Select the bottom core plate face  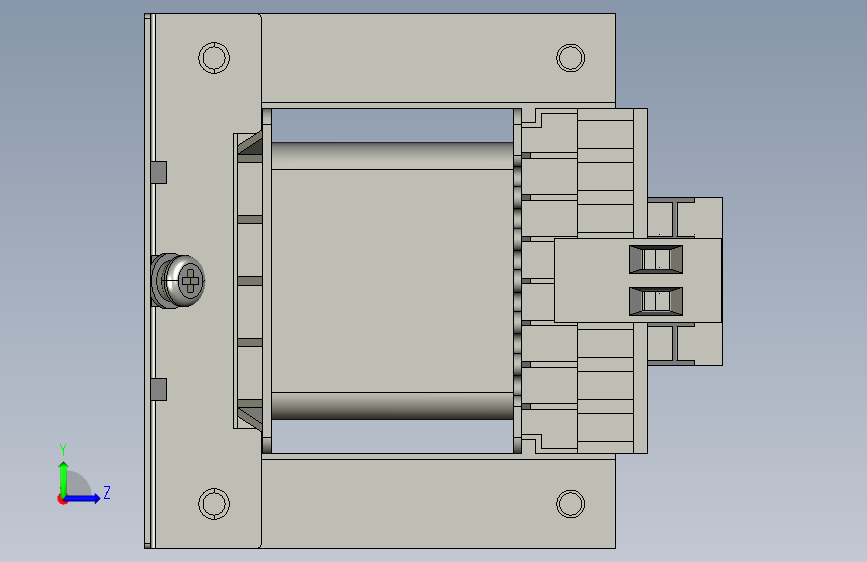click(x=438, y=503)
